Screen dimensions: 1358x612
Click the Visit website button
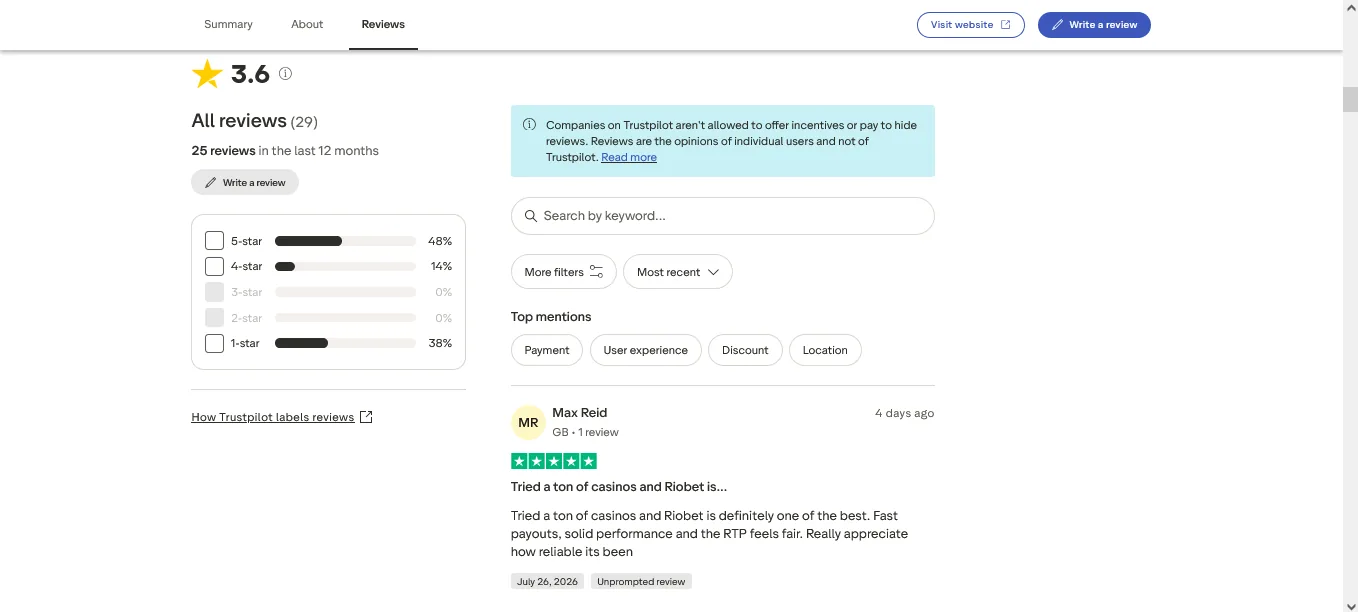click(x=971, y=25)
